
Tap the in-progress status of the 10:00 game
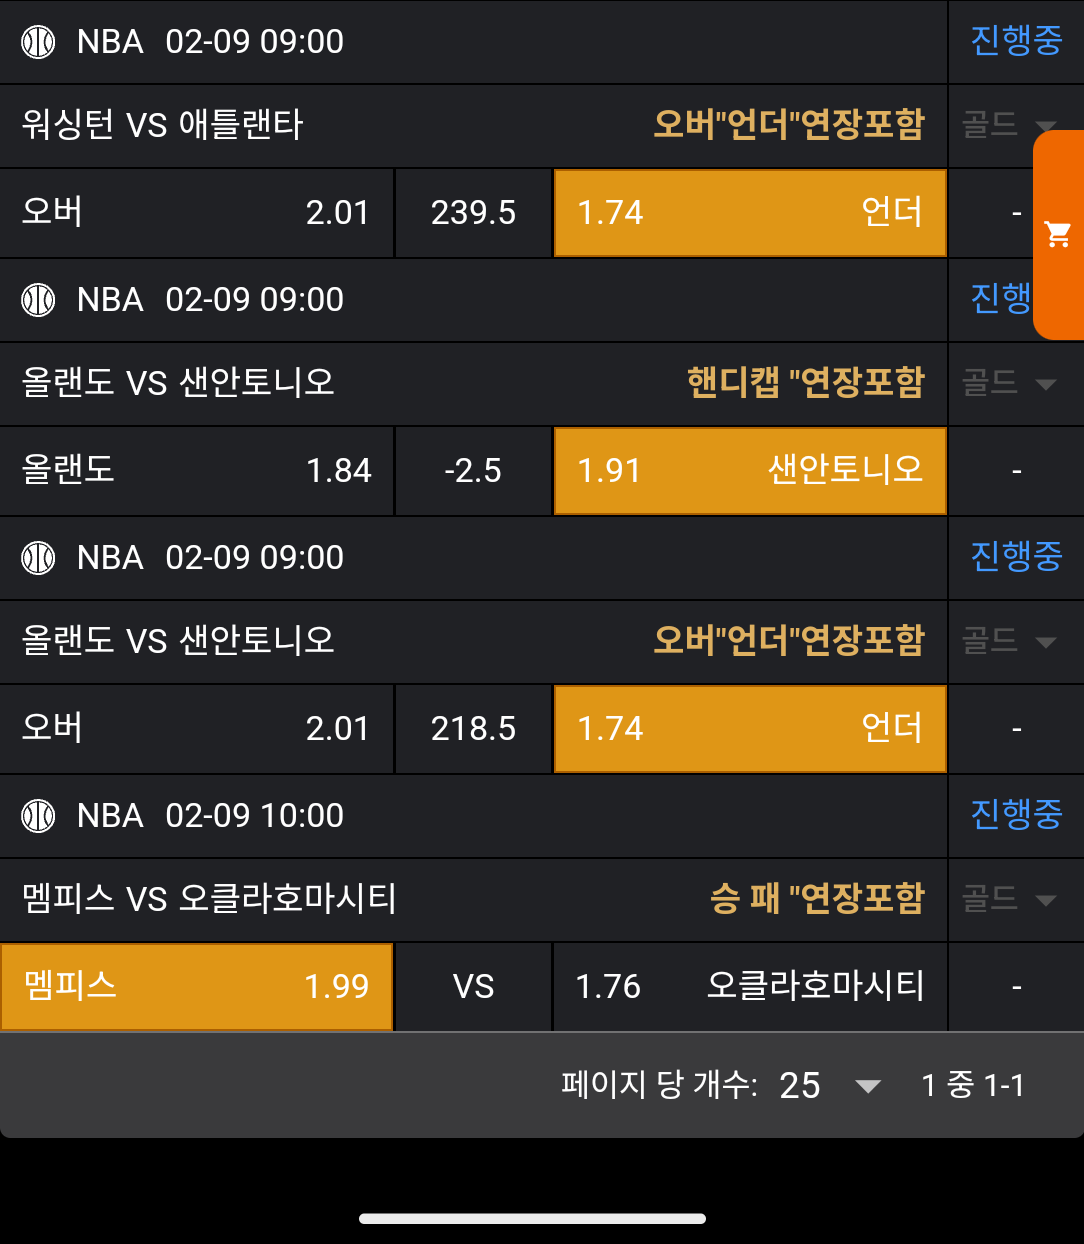coord(1015,815)
